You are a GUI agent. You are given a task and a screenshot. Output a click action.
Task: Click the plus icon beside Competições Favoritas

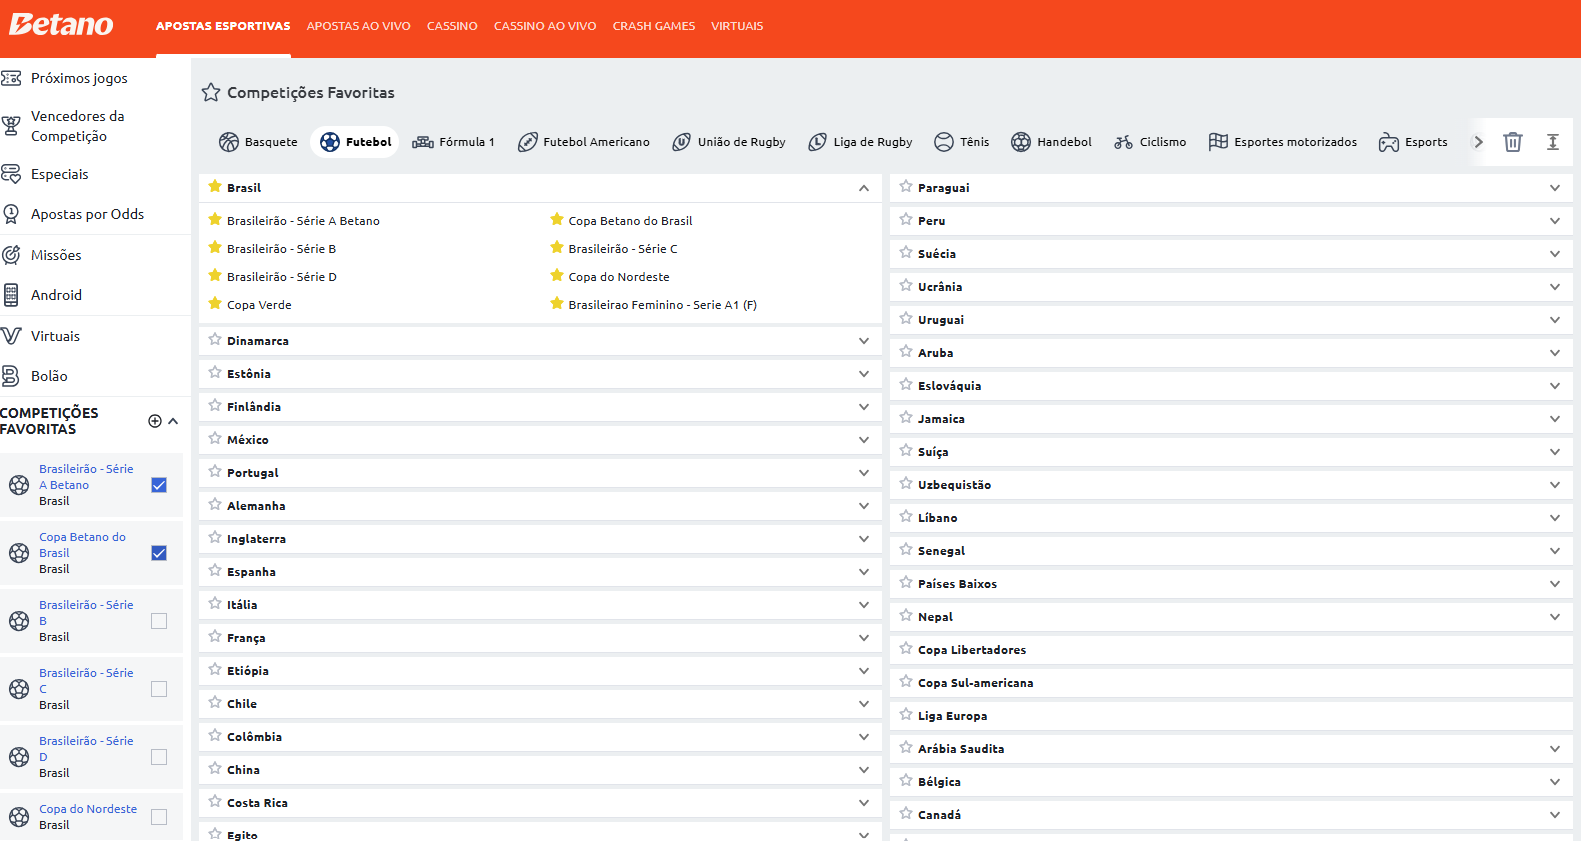click(155, 421)
